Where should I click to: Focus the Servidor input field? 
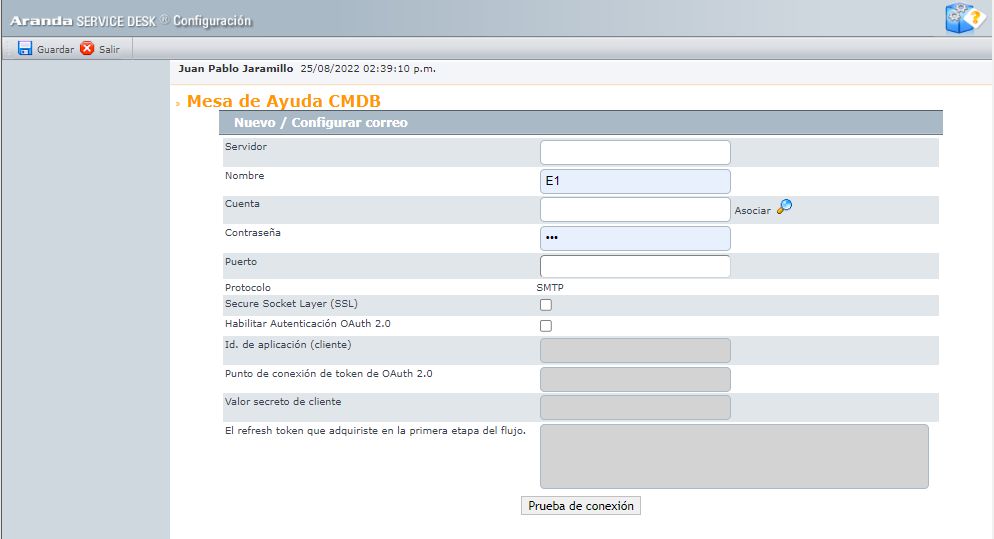[x=635, y=152]
